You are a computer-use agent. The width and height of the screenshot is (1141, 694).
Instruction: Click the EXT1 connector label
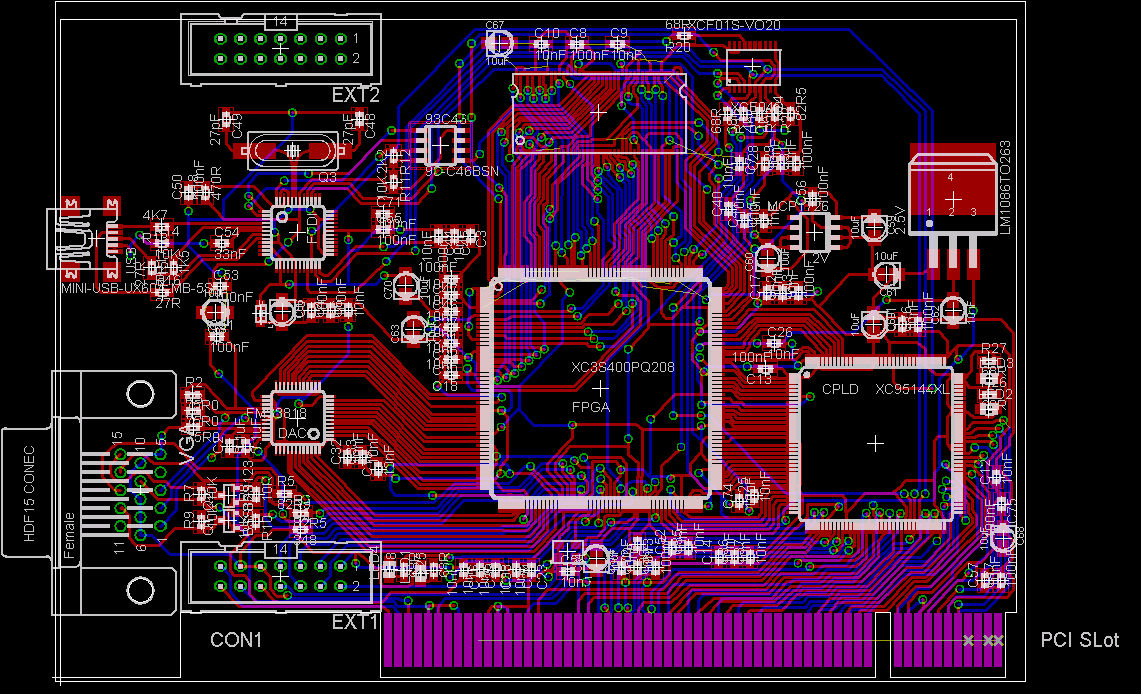click(x=356, y=622)
